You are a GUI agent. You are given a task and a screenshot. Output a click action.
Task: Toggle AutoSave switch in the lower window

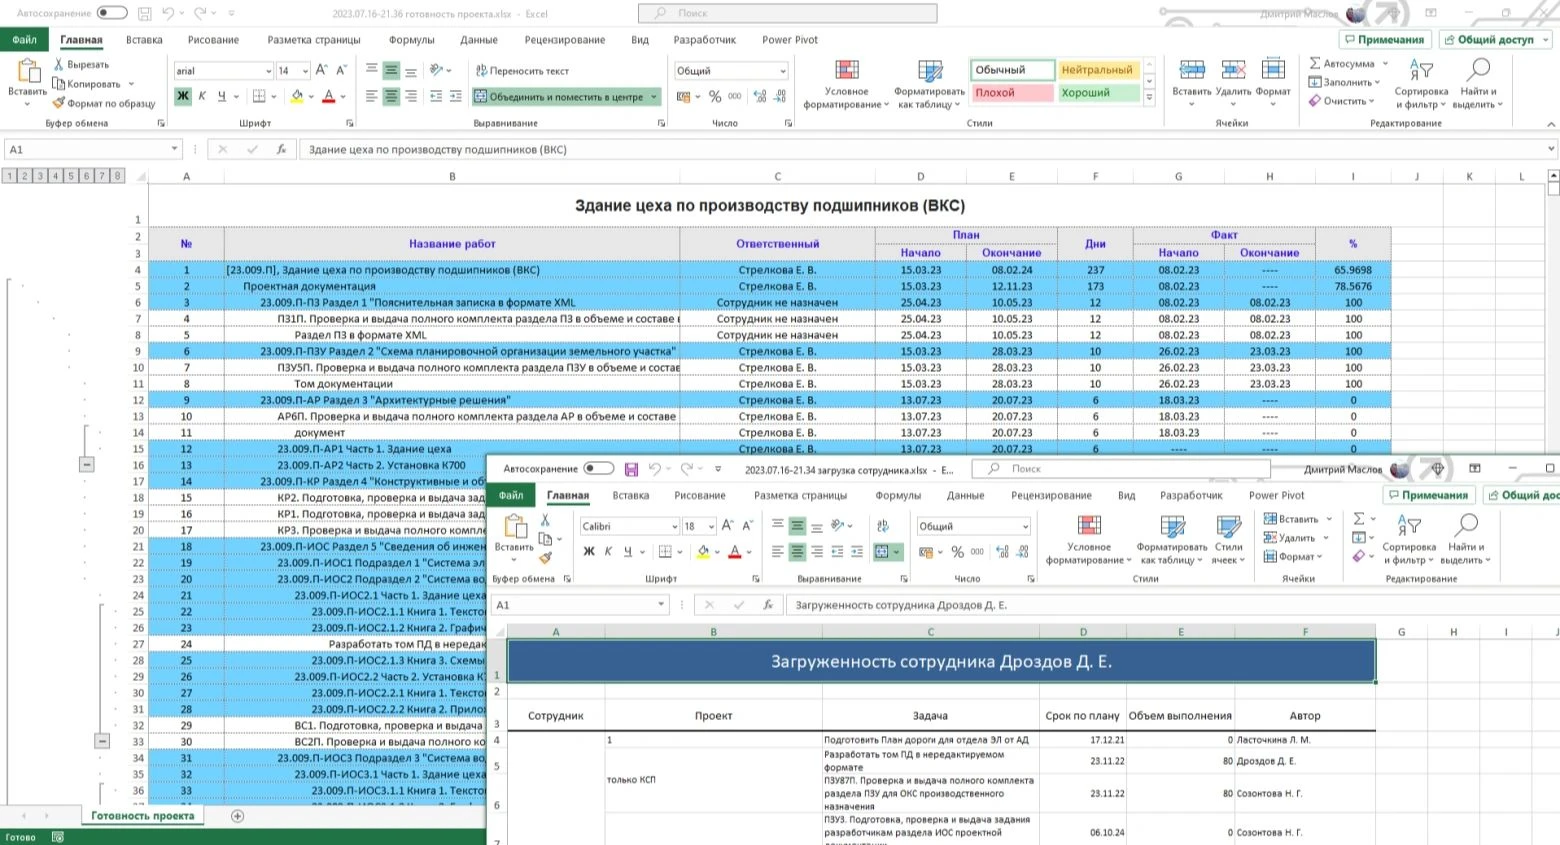599,468
